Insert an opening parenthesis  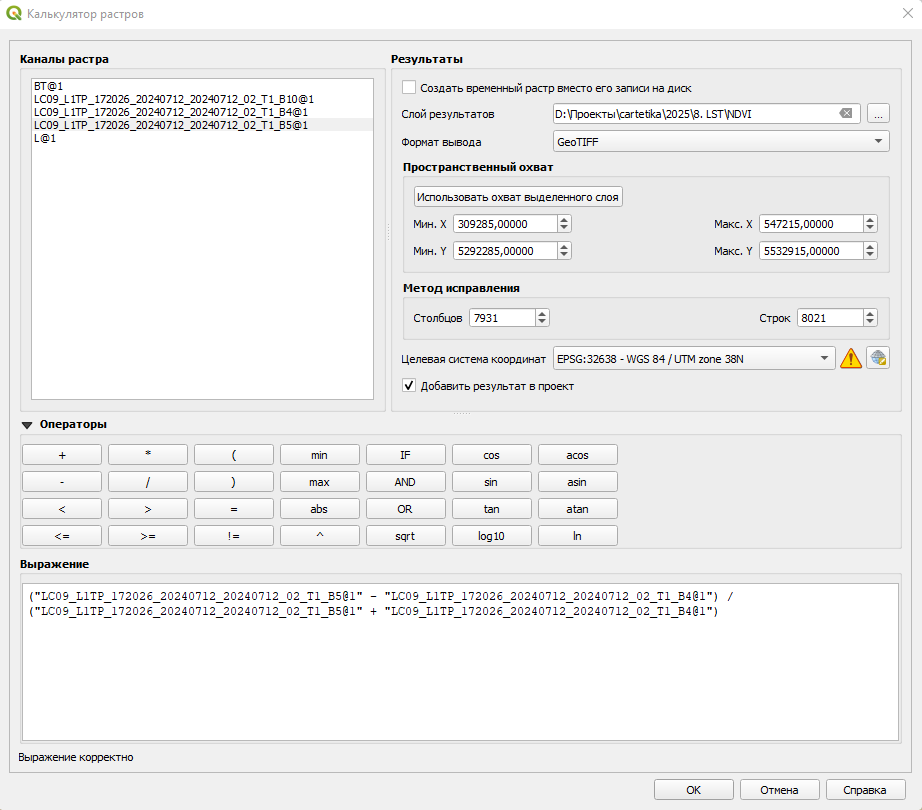pos(233,455)
